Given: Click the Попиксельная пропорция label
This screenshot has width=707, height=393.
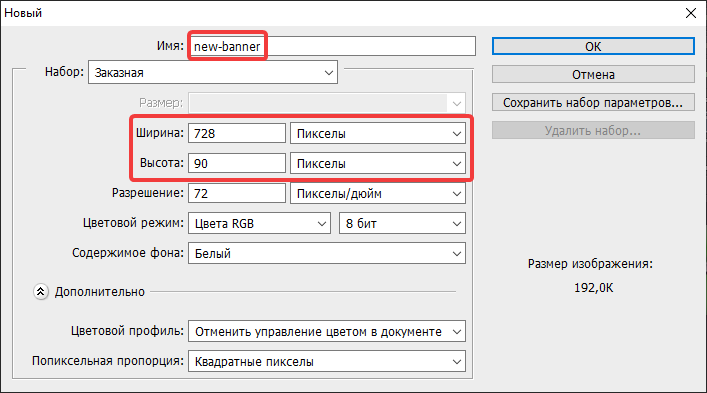Looking at the screenshot, I should point(108,361).
